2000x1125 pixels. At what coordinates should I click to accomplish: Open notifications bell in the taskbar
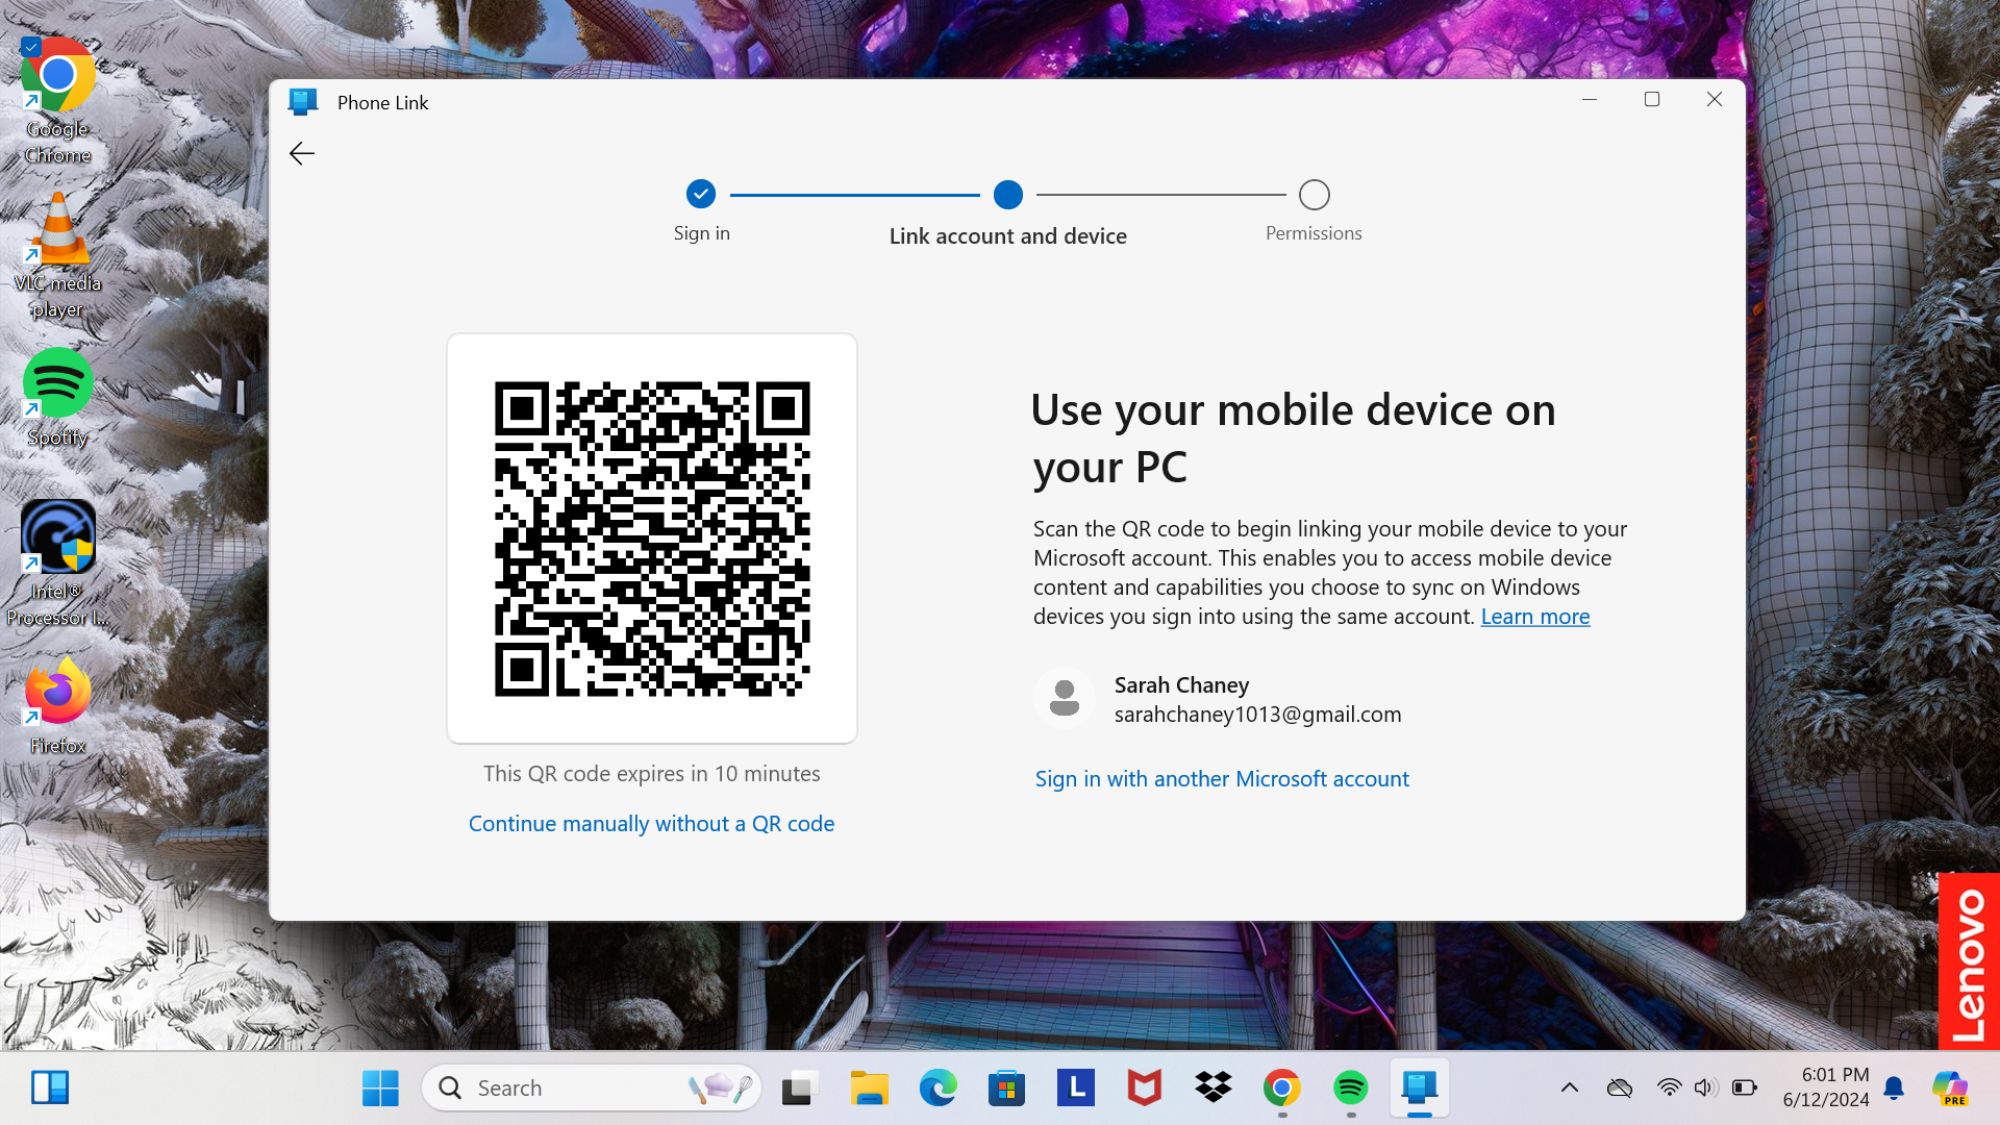(1894, 1088)
